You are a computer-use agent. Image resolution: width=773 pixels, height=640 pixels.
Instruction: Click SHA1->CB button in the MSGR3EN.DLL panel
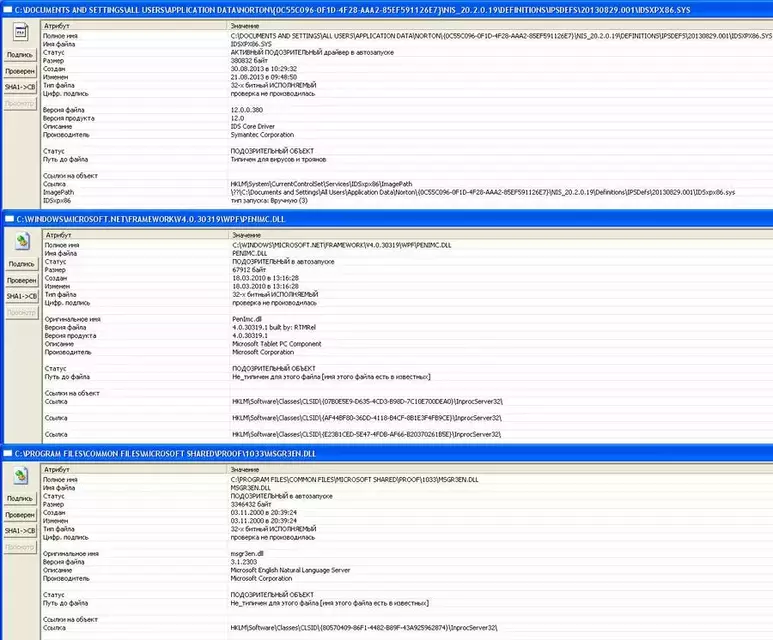click(x=20, y=531)
